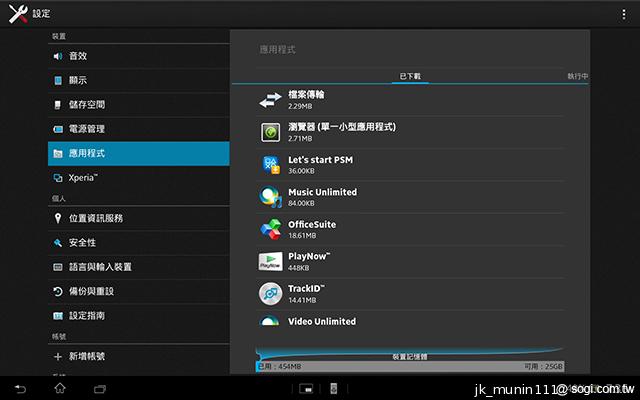Tap the Recent apps navigation button
The height and width of the screenshot is (400, 640).
tap(100, 389)
